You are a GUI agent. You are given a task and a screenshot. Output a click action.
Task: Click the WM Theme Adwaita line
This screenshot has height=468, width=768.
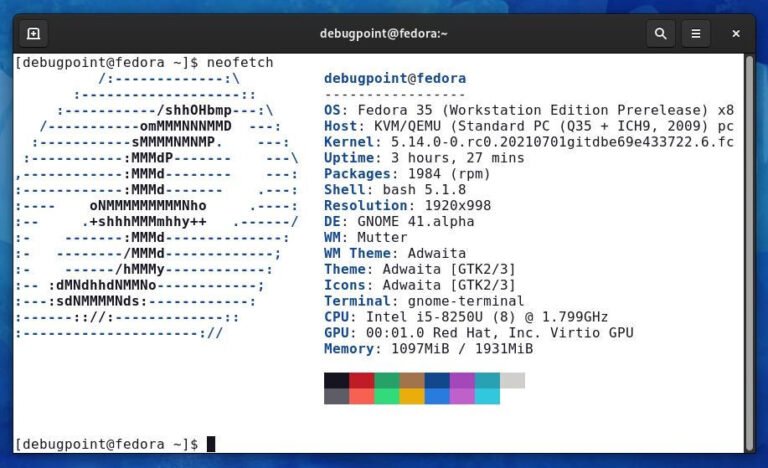click(x=395, y=253)
